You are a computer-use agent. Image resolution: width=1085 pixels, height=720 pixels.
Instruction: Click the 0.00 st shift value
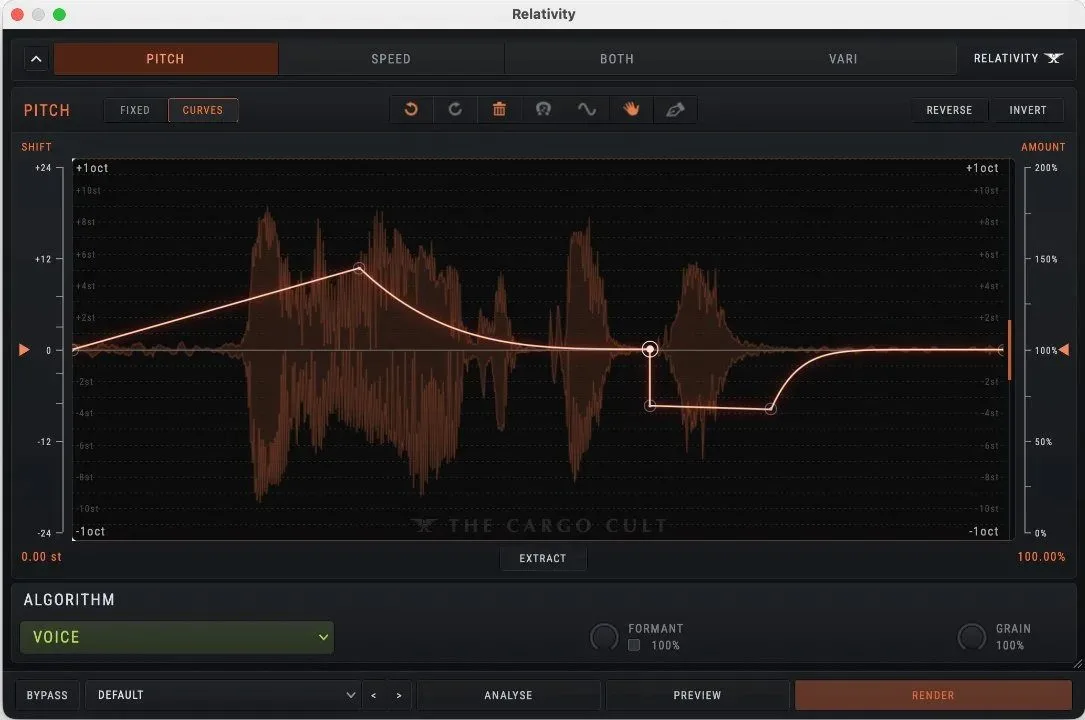(42, 557)
